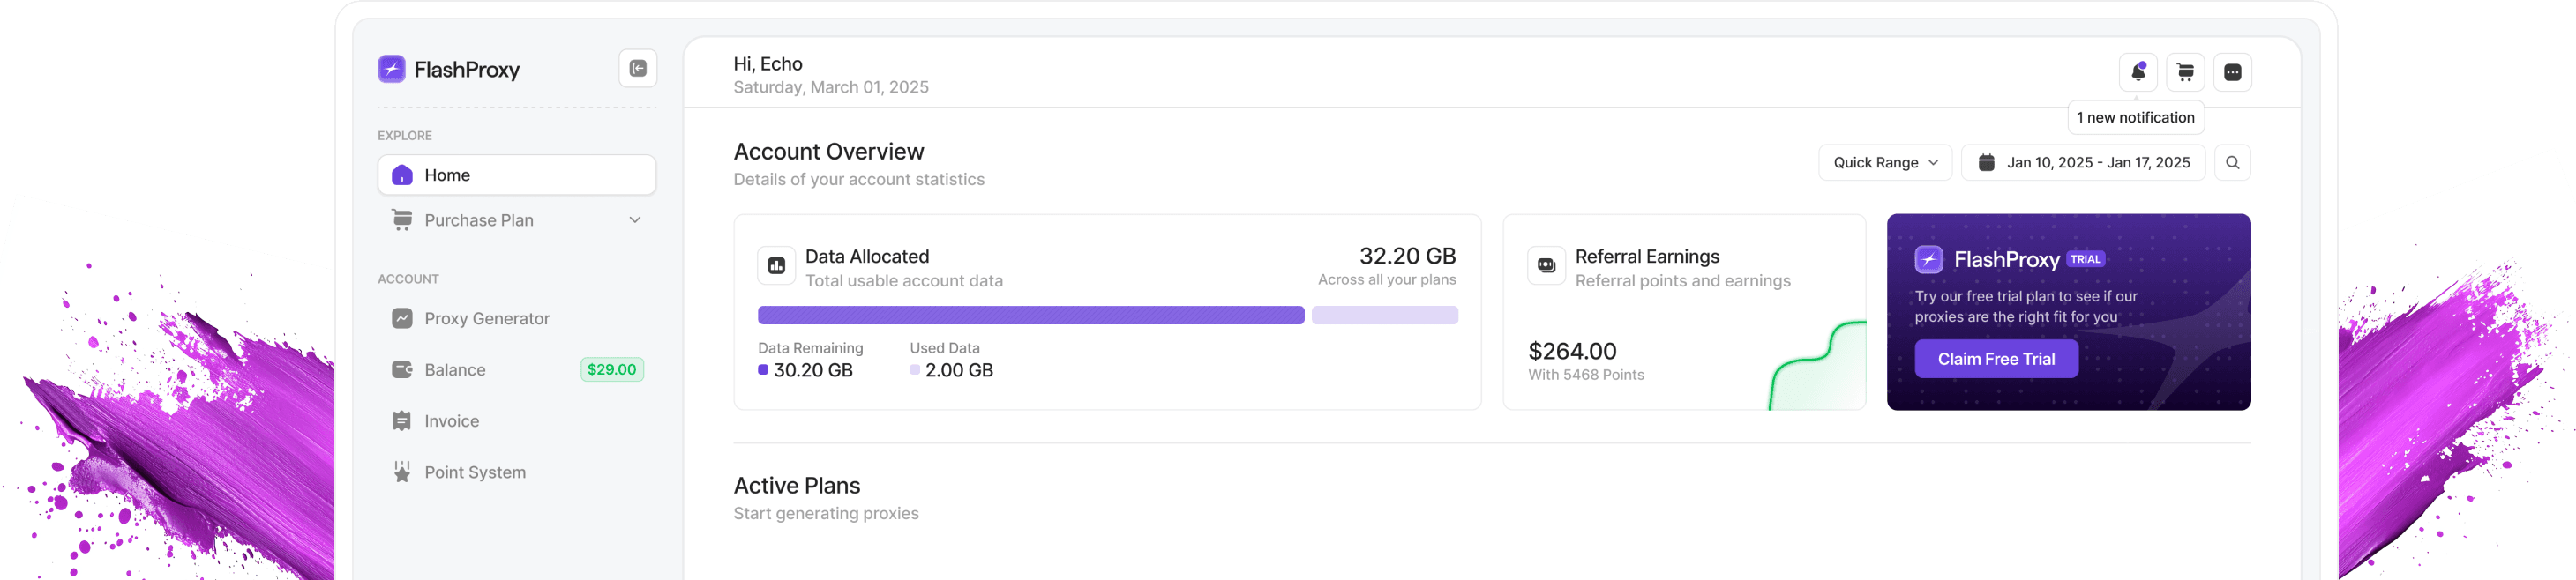The height and width of the screenshot is (580, 2576).
Task: Click the search icon beside date range
Action: (x=2232, y=163)
